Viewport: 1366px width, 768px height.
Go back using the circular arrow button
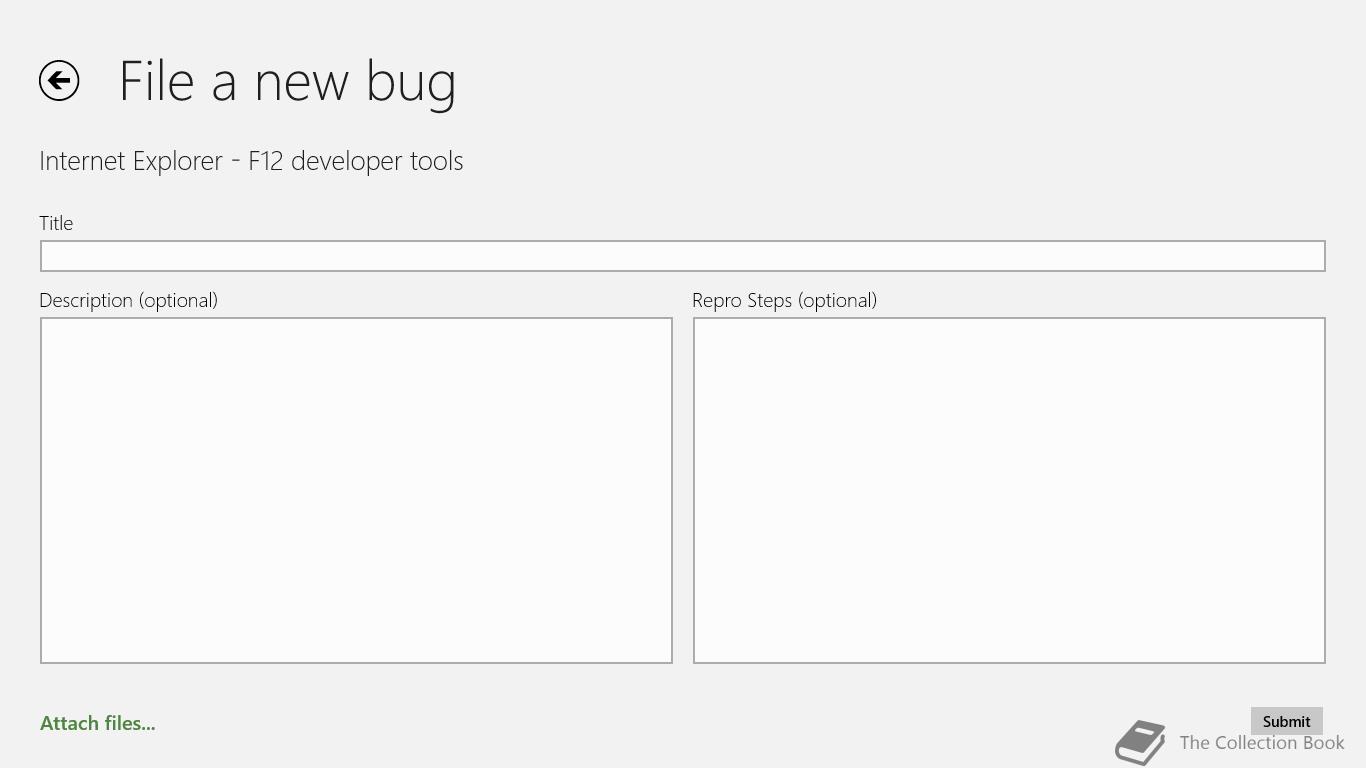pyautogui.click(x=59, y=81)
